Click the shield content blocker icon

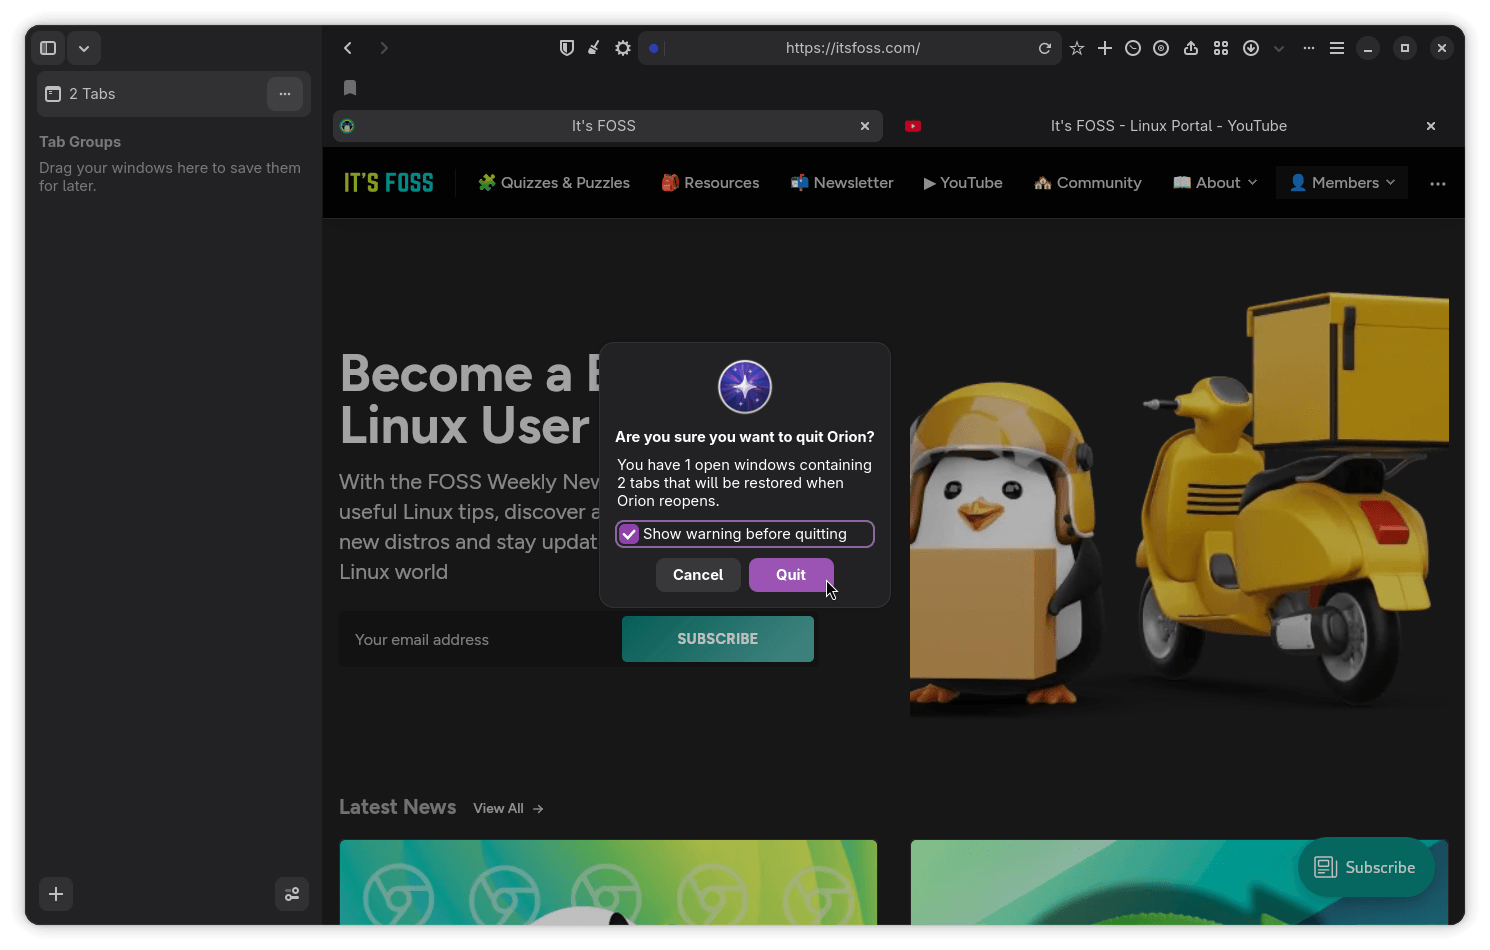[567, 47]
